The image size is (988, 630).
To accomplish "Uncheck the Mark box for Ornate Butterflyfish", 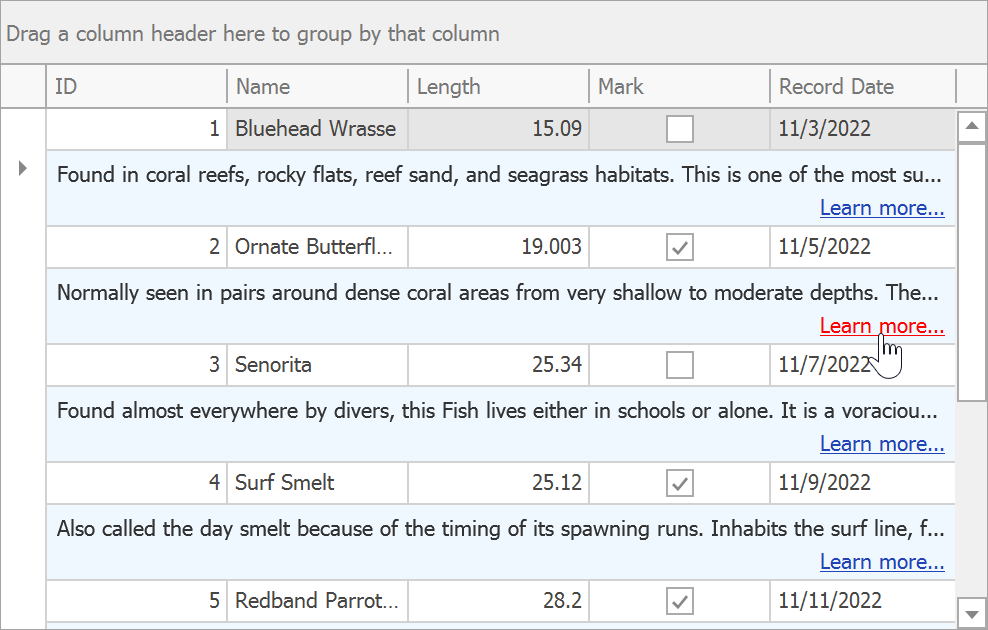I will point(680,247).
